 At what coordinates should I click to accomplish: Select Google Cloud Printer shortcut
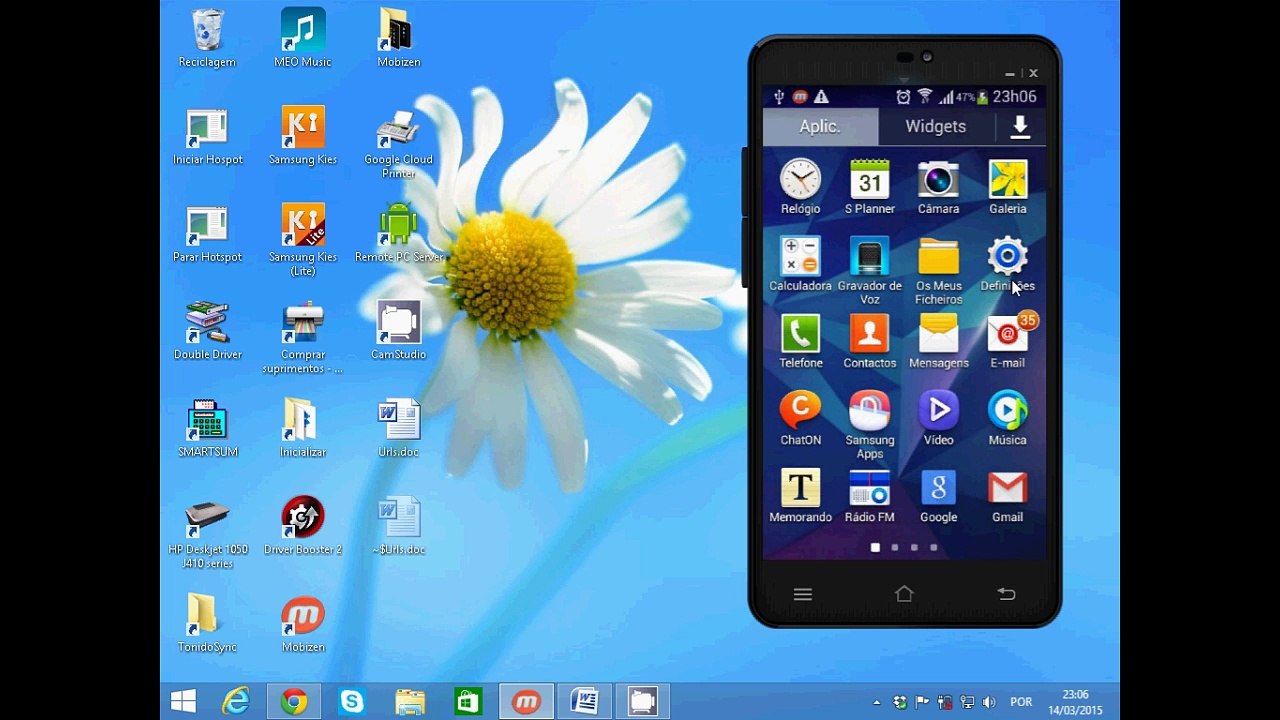coord(399,143)
